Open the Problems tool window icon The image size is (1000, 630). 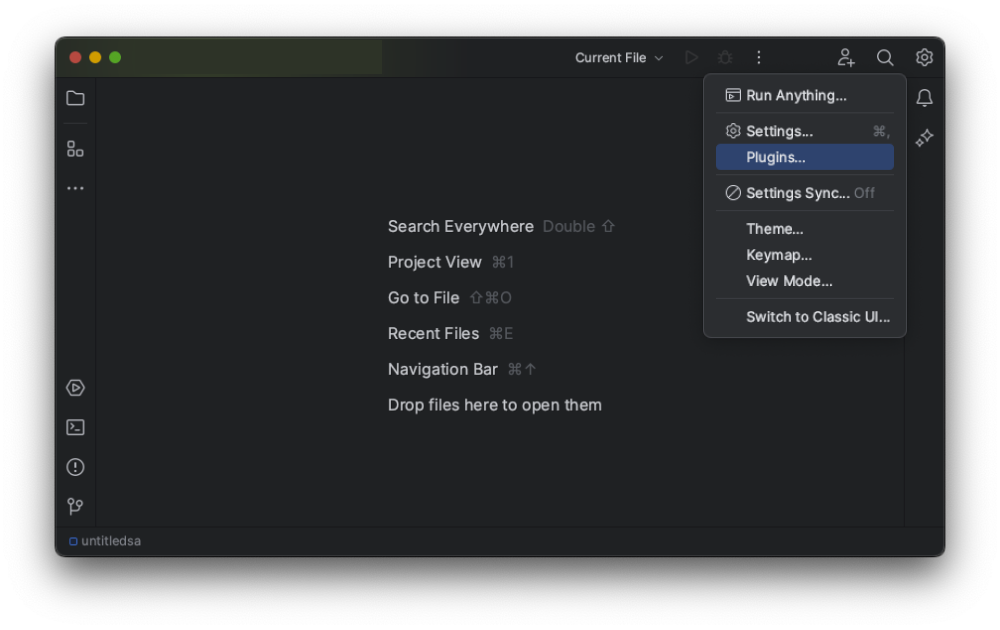[x=75, y=466]
